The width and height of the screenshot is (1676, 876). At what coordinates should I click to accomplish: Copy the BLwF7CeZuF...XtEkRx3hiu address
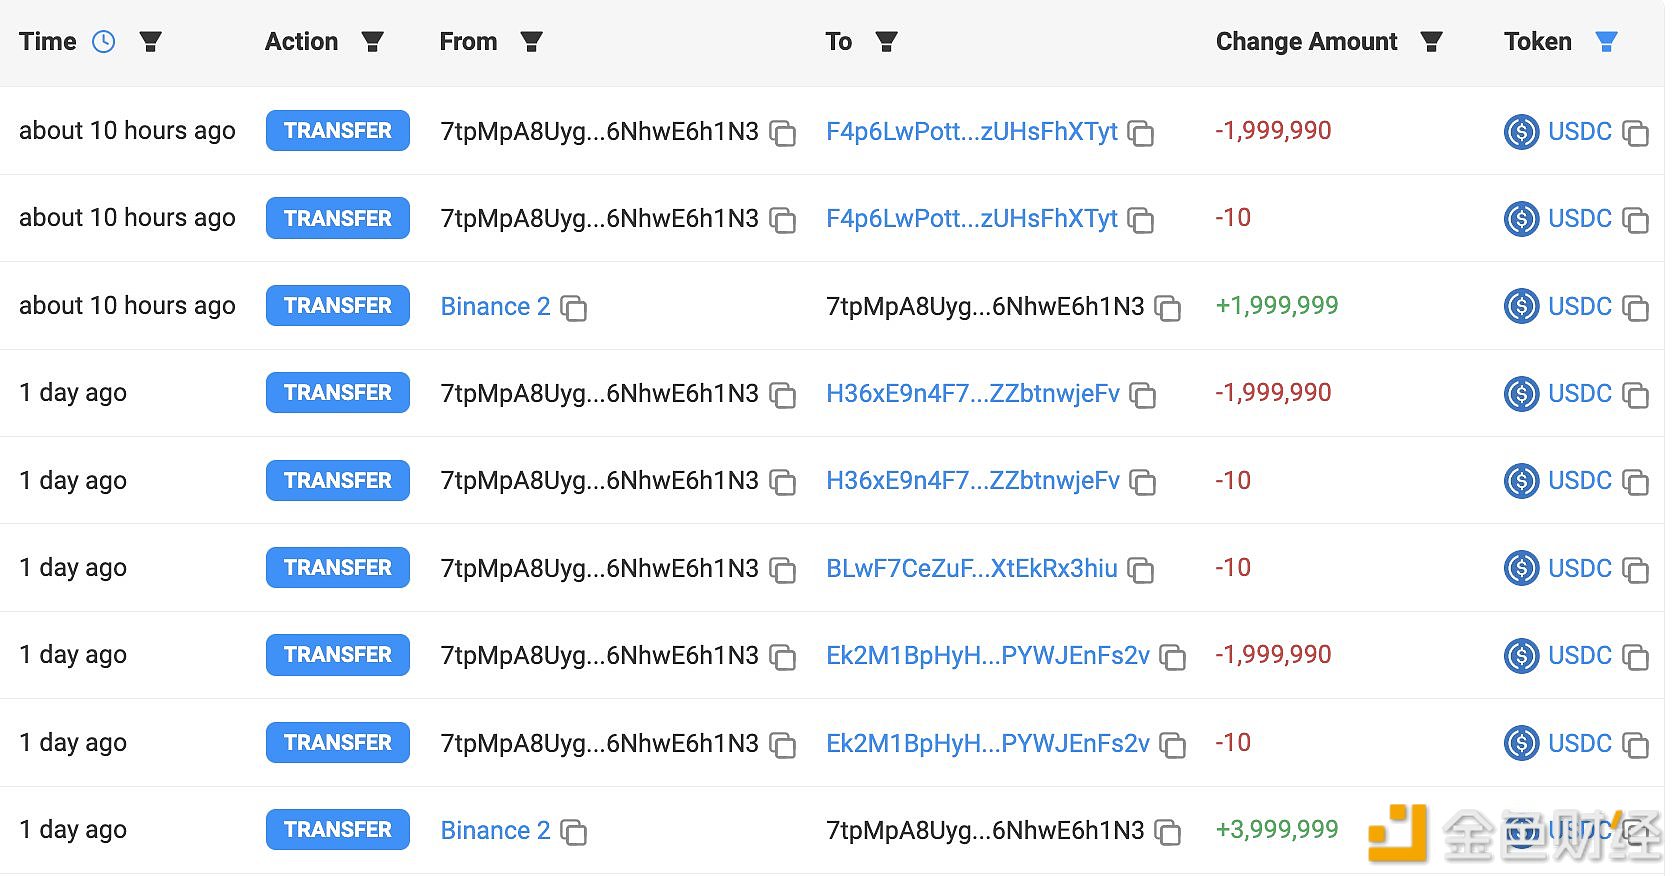point(1141,570)
